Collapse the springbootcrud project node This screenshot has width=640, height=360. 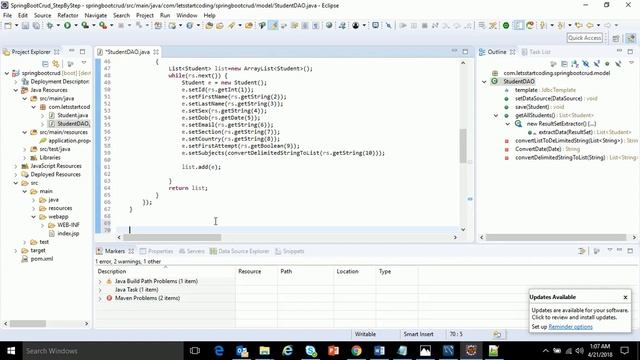[7, 73]
